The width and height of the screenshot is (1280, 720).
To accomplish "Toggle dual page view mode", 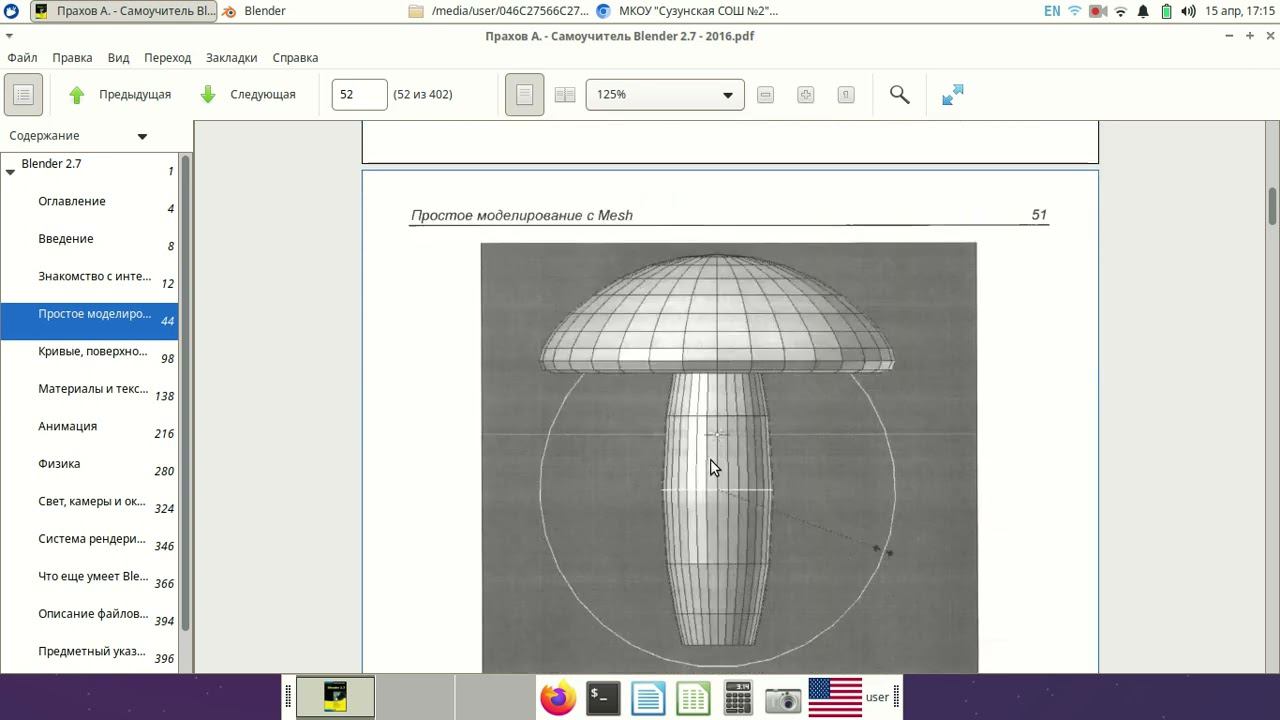I will click(x=565, y=95).
